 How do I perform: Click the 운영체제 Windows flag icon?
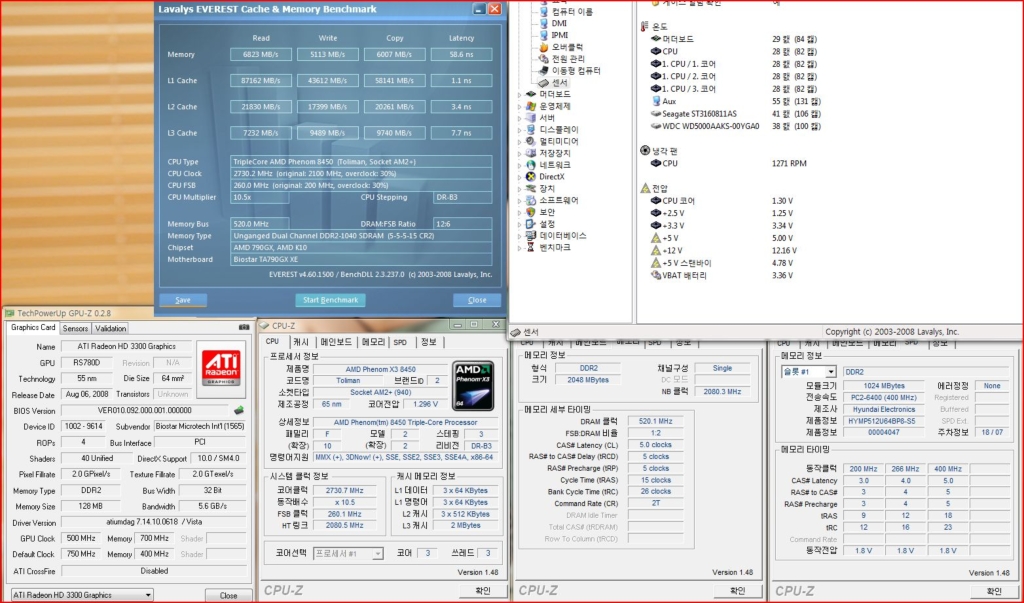click(531, 106)
